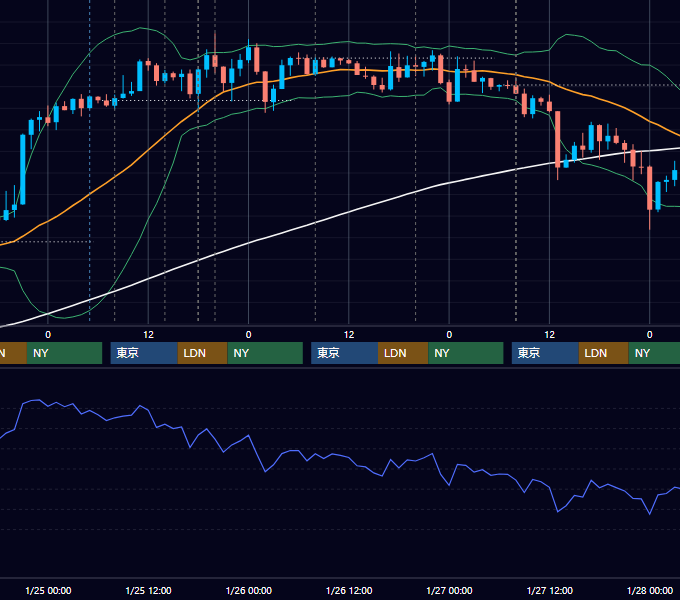Screen dimensions: 680x600
Task: Select the LDN block after second 東京
Action: (403, 353)
